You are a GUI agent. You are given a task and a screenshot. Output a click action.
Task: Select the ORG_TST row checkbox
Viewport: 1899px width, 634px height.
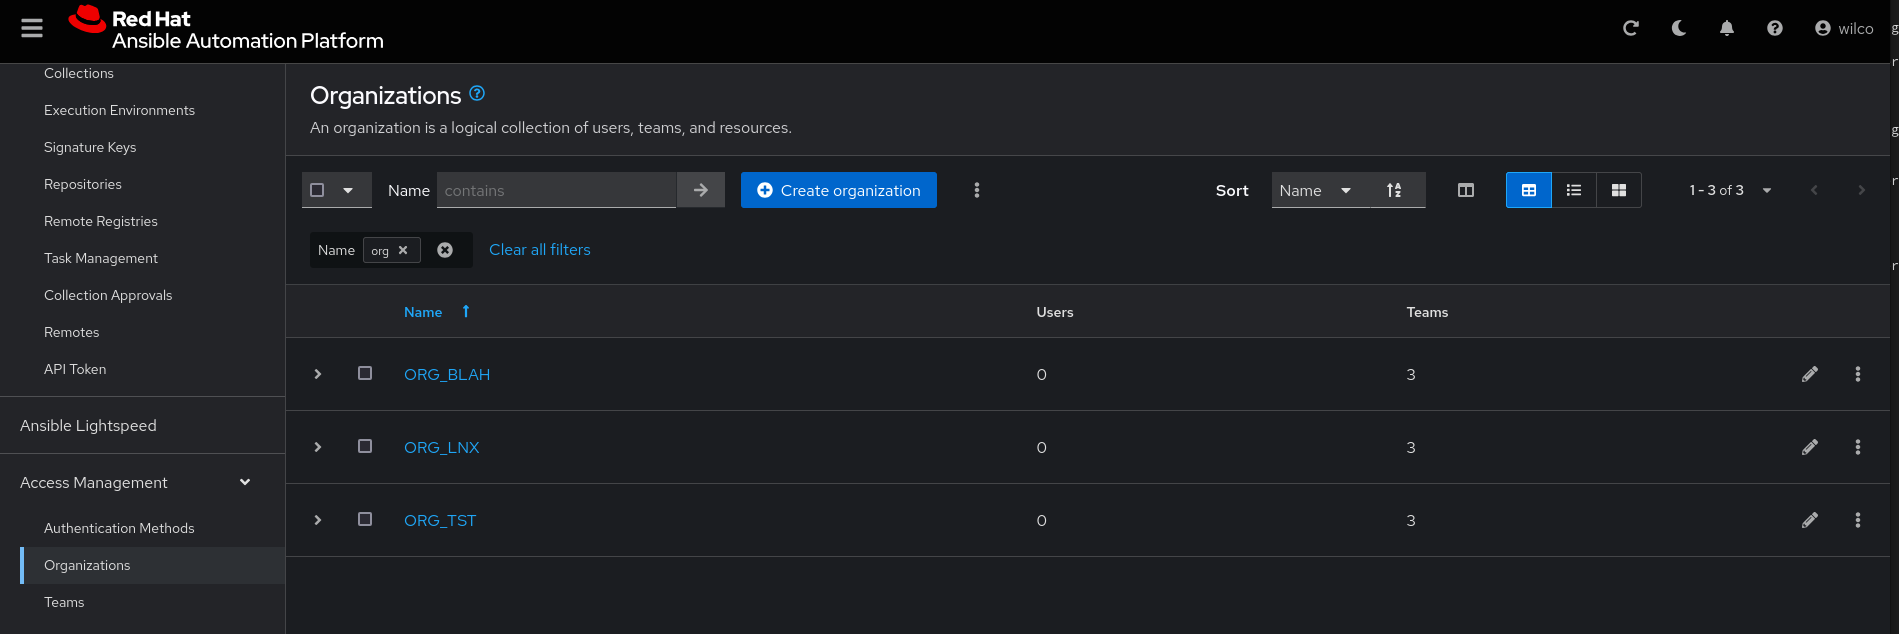[365, 519]
